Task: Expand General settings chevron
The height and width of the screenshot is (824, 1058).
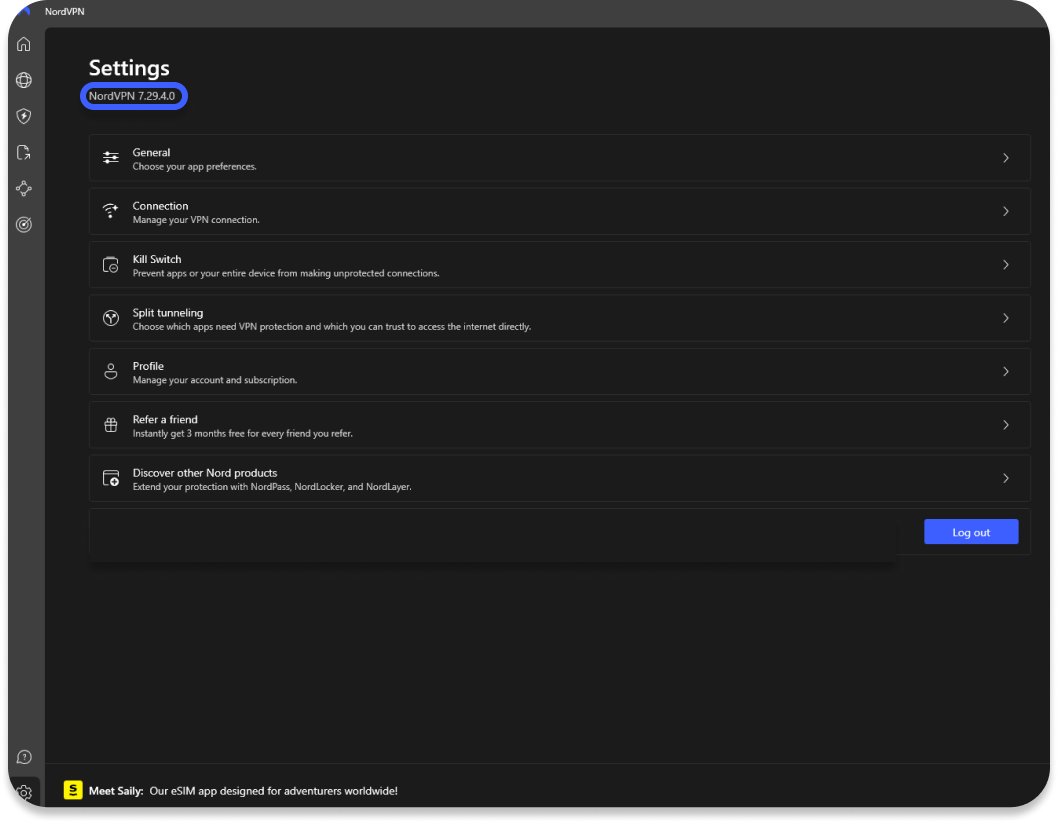Action: point(1005,158)
